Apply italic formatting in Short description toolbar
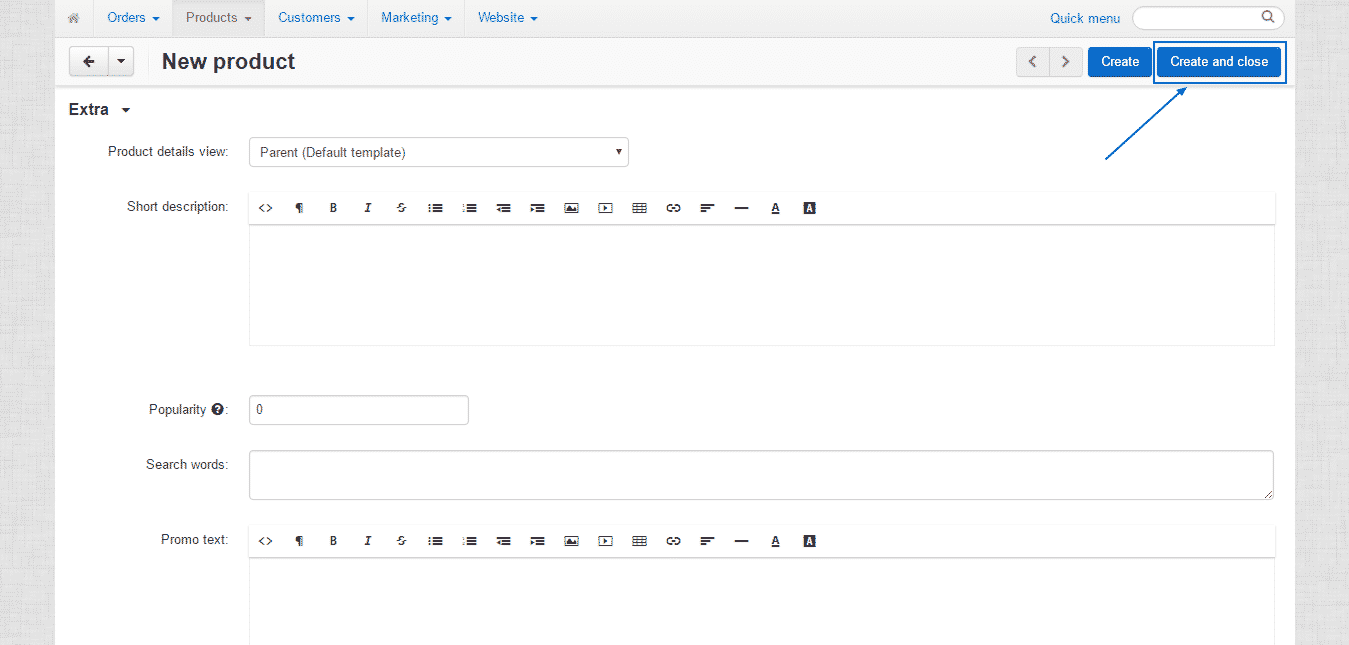The width and height of the screenshot is (1349, 645). 367,207
